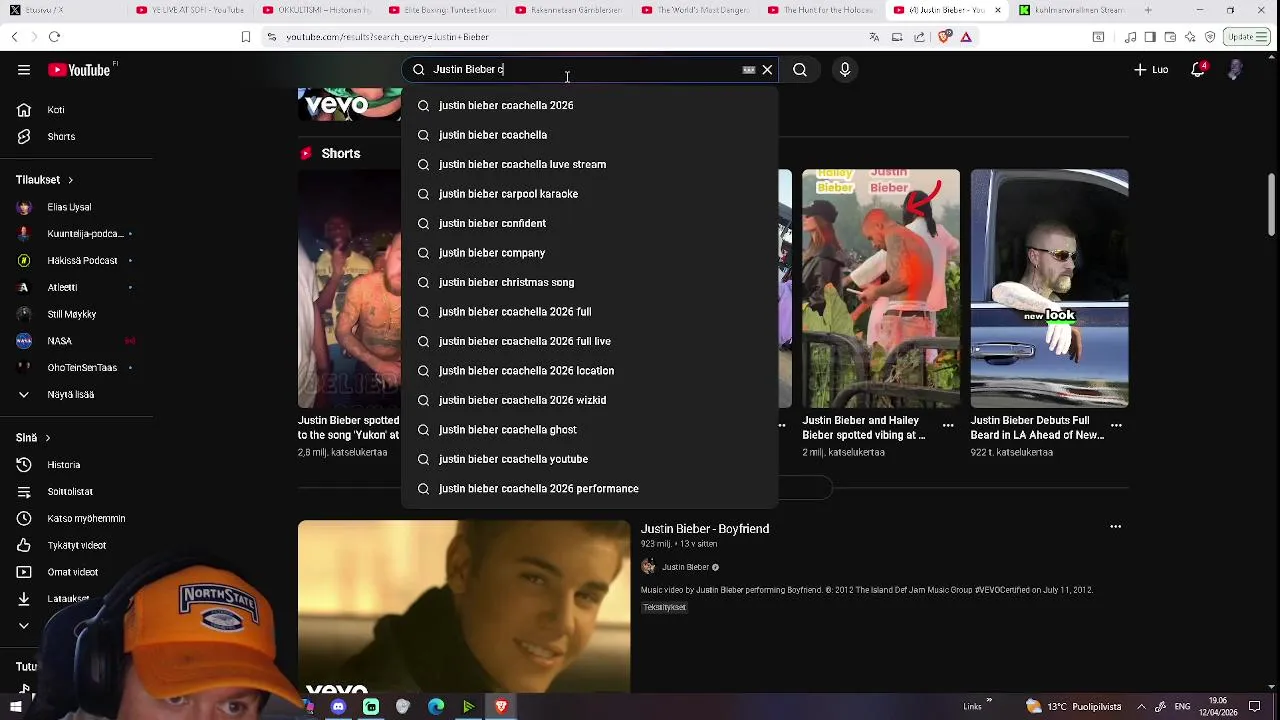This screenshot has height=720, width=1280.
Task: Choose suggestion justin bieber coachella 2026
Action: [x=590, y=105]
